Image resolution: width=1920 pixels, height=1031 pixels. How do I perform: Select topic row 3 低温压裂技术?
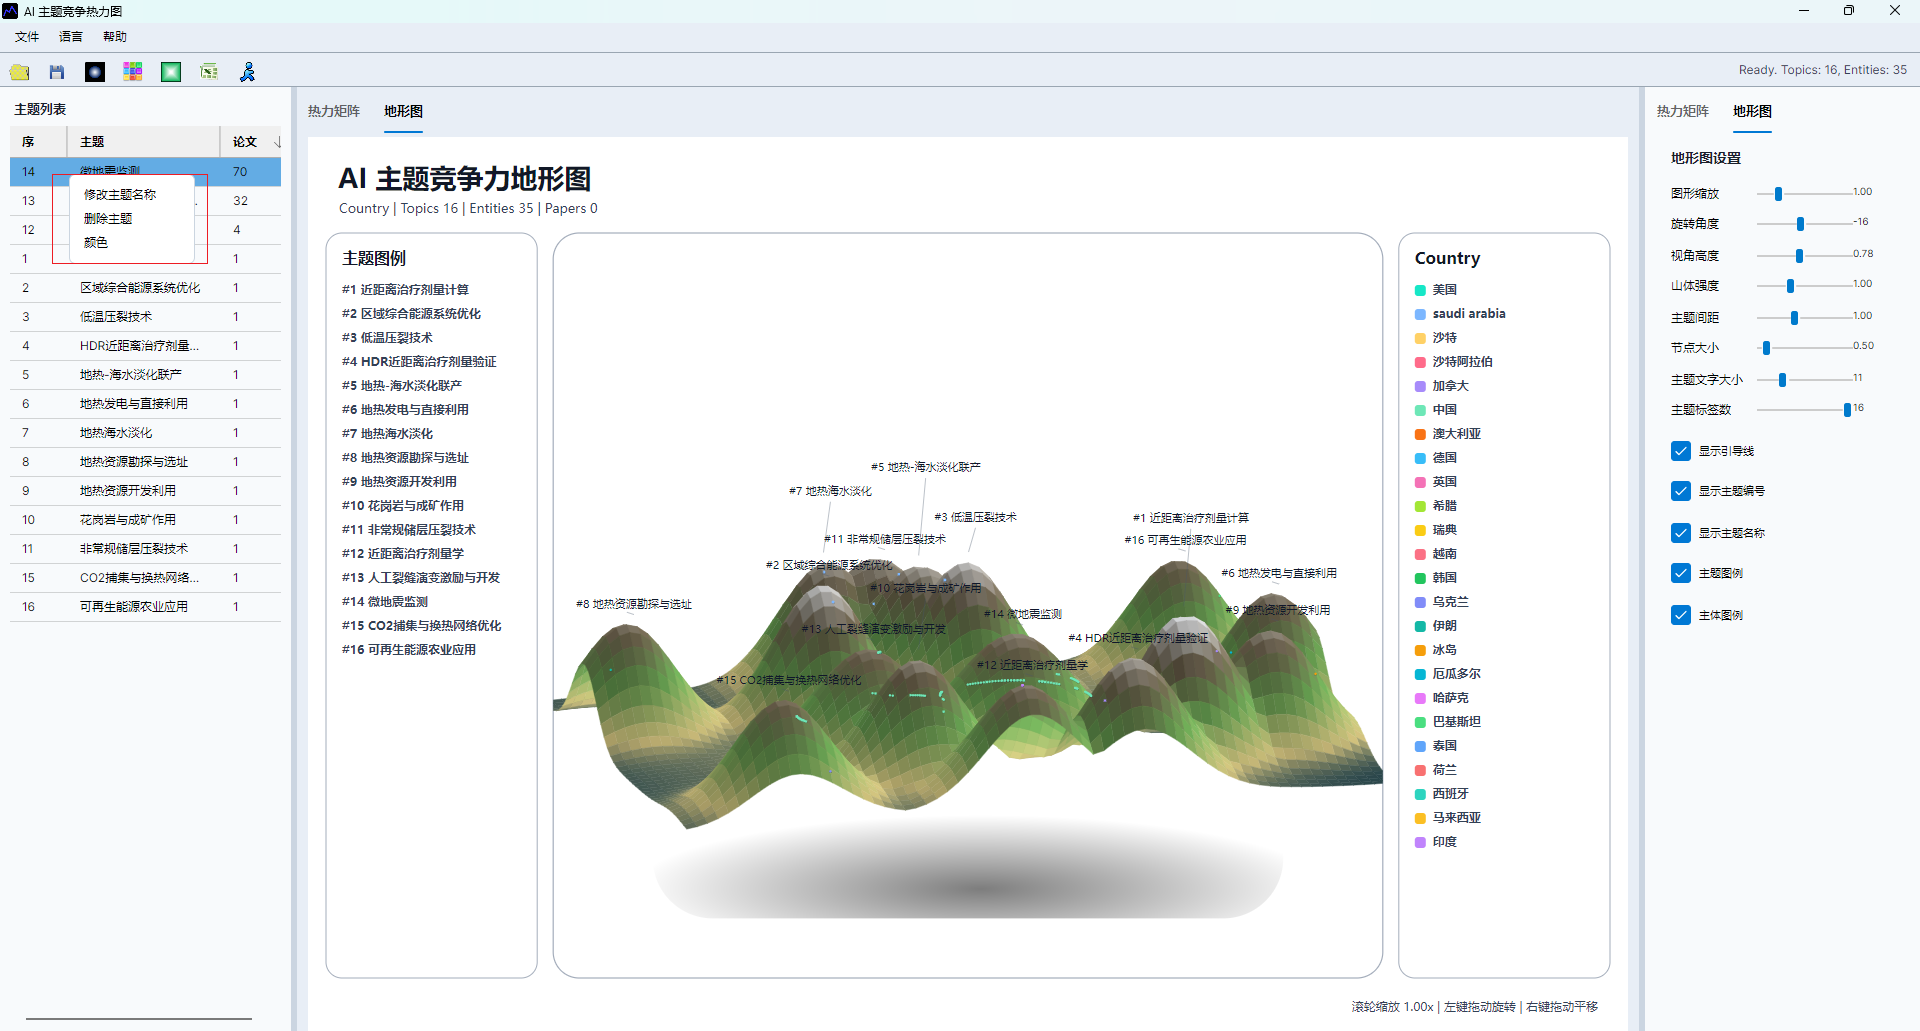[x=146, y=317]
